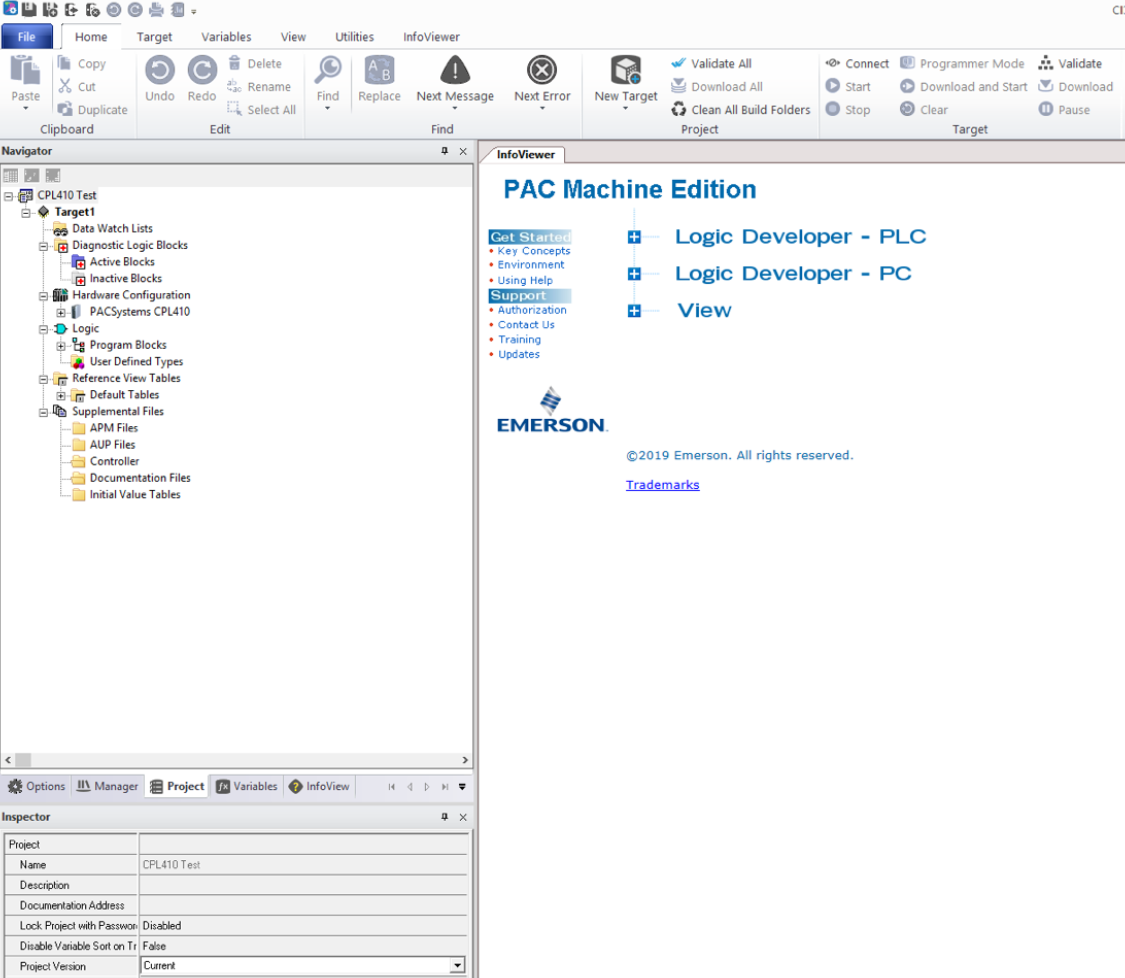Screen dimensions: 1125x978
Task: Click the Redo arrow icon
Action: (202, 70)
